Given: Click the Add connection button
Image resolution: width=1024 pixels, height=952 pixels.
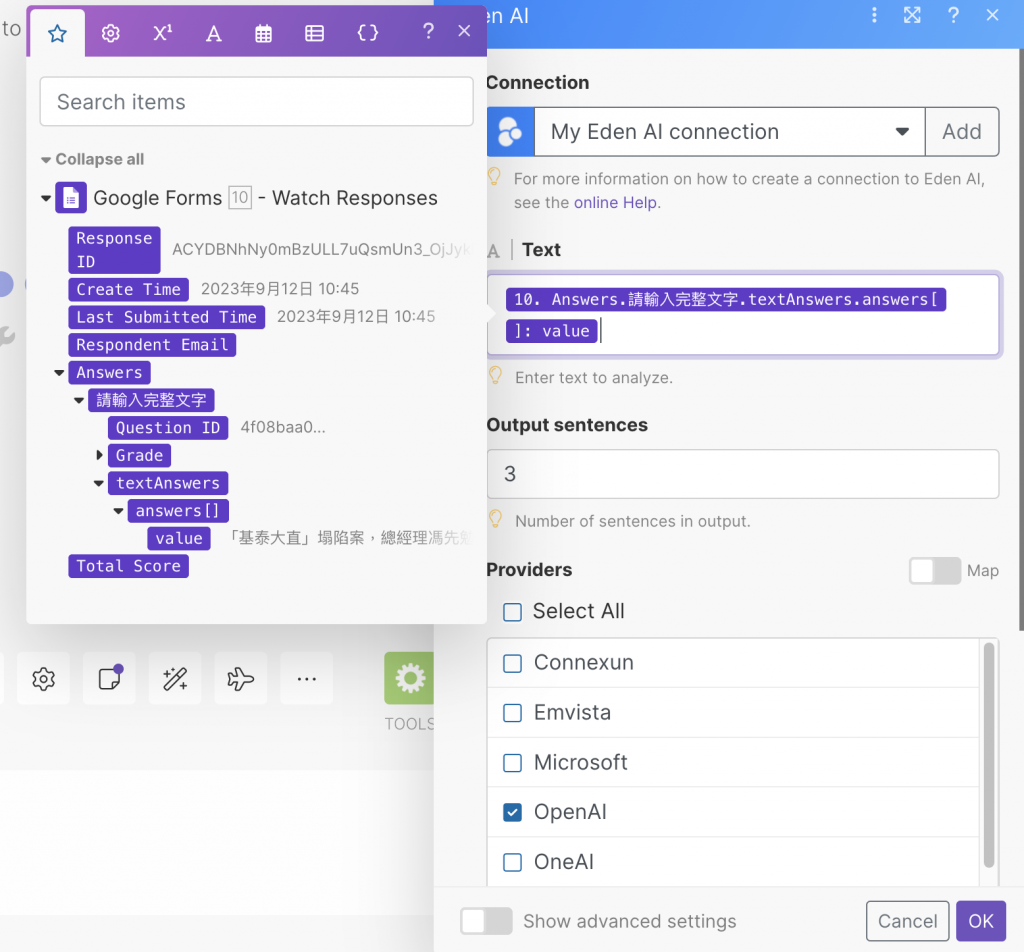Looking at the screenshot, I should point(961,132).
